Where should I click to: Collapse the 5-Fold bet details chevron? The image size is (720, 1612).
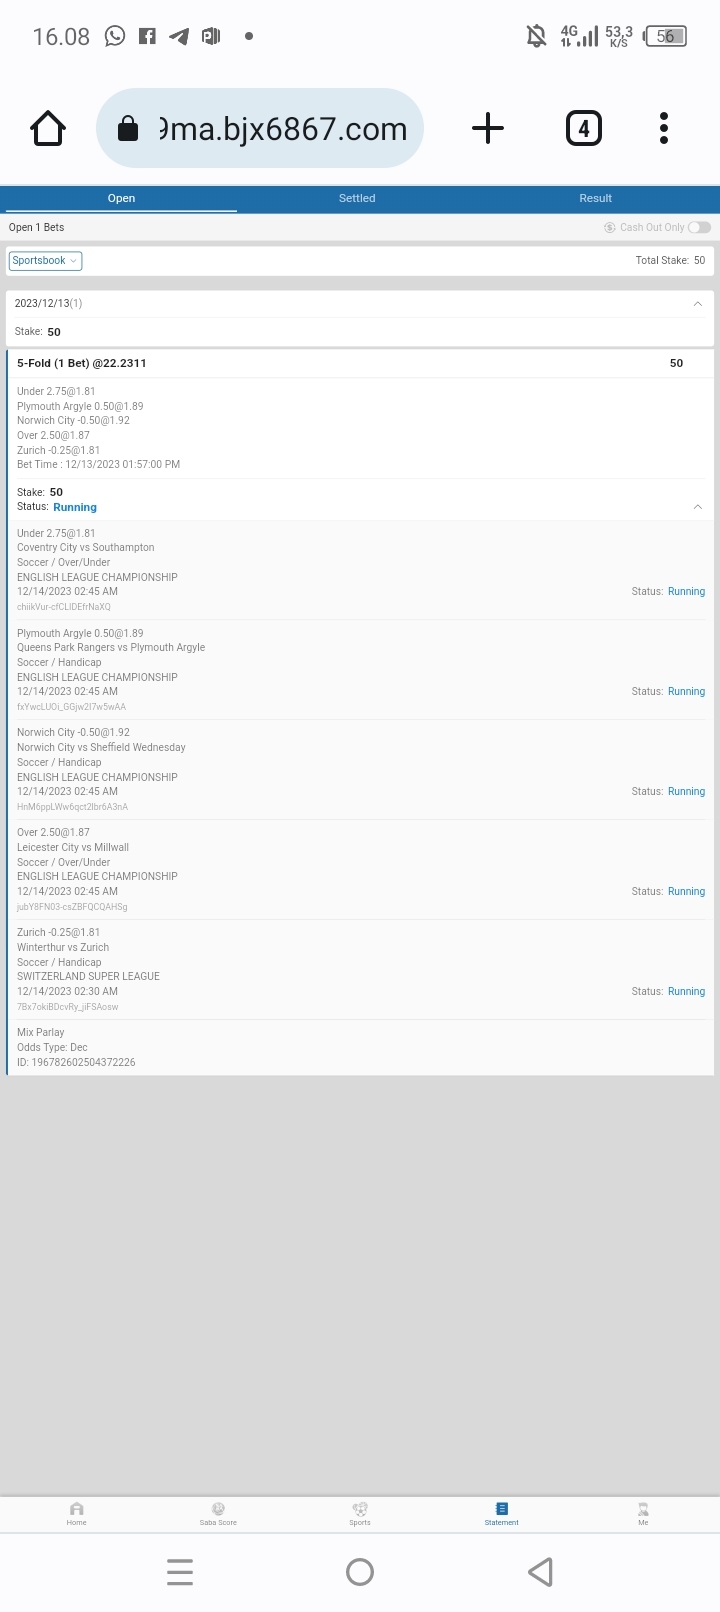pyautogui.click(x=697, y=507)
